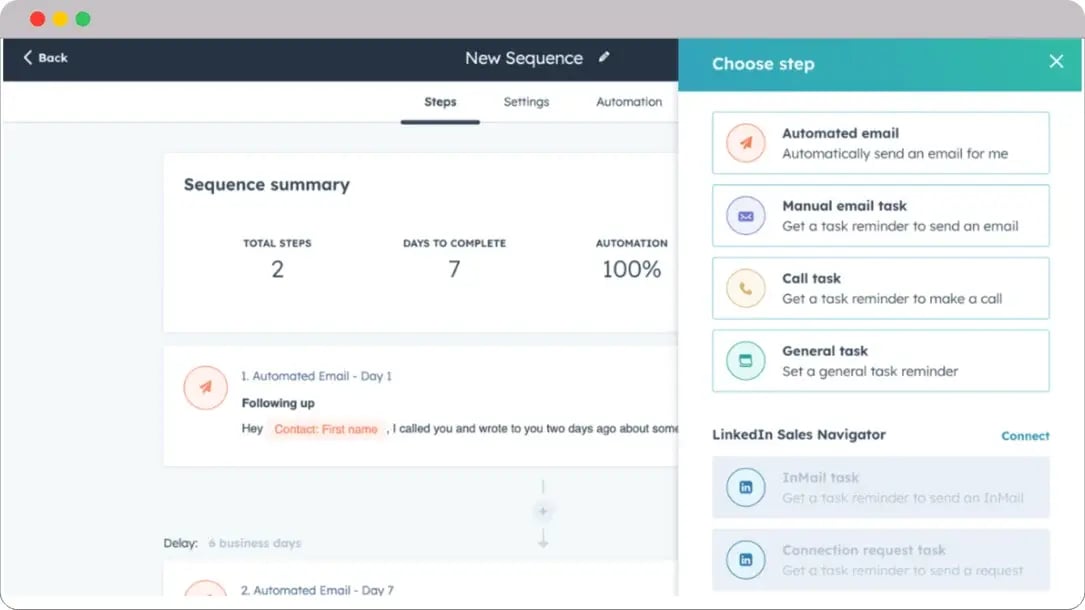The width and height of the screenshot is (1085, 610).
Task: Click the Connection request task LinkedIn icon
Action: click(746, 560)
